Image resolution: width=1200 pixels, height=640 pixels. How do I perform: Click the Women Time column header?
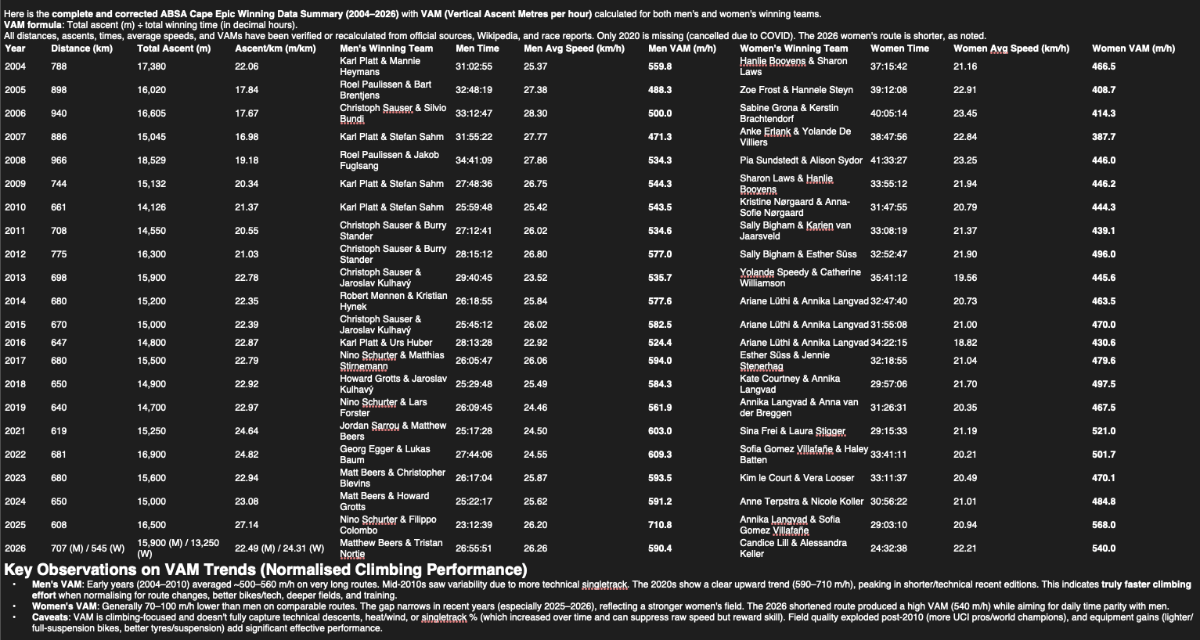(899, 48)
